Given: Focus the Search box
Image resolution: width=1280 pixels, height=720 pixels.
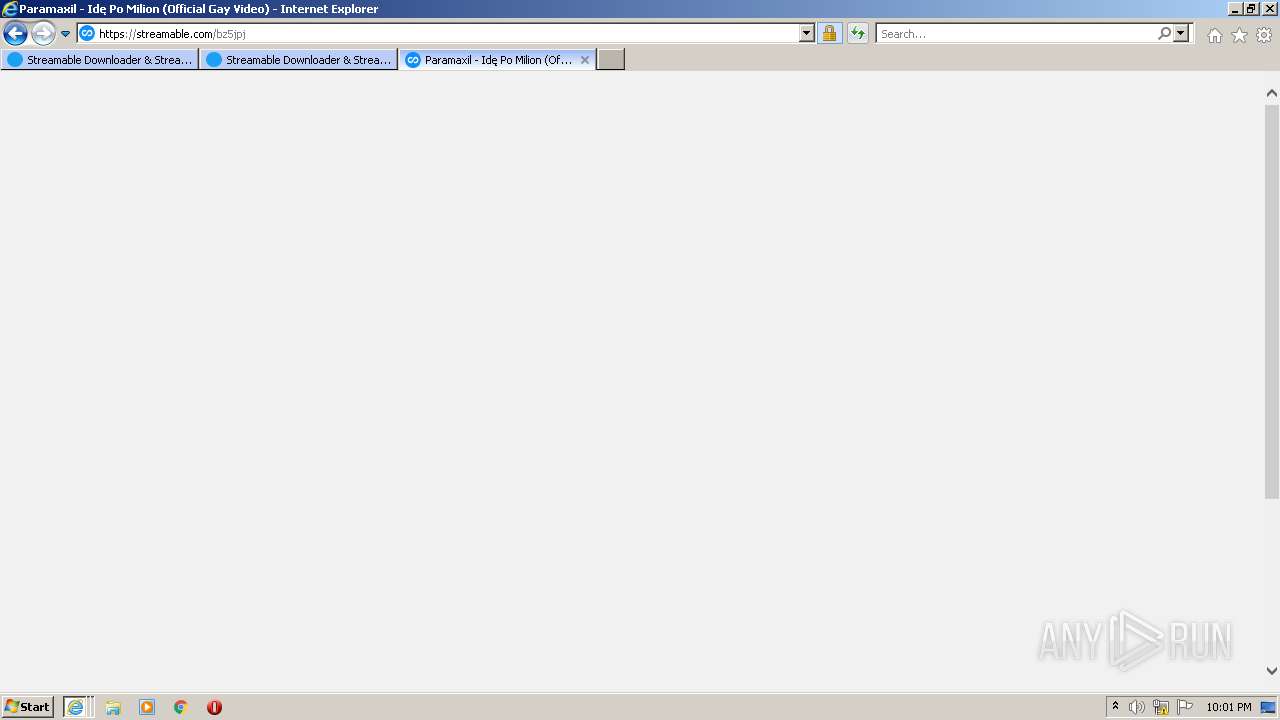Looking at the screenshot, I should (x=1016, y=33).
